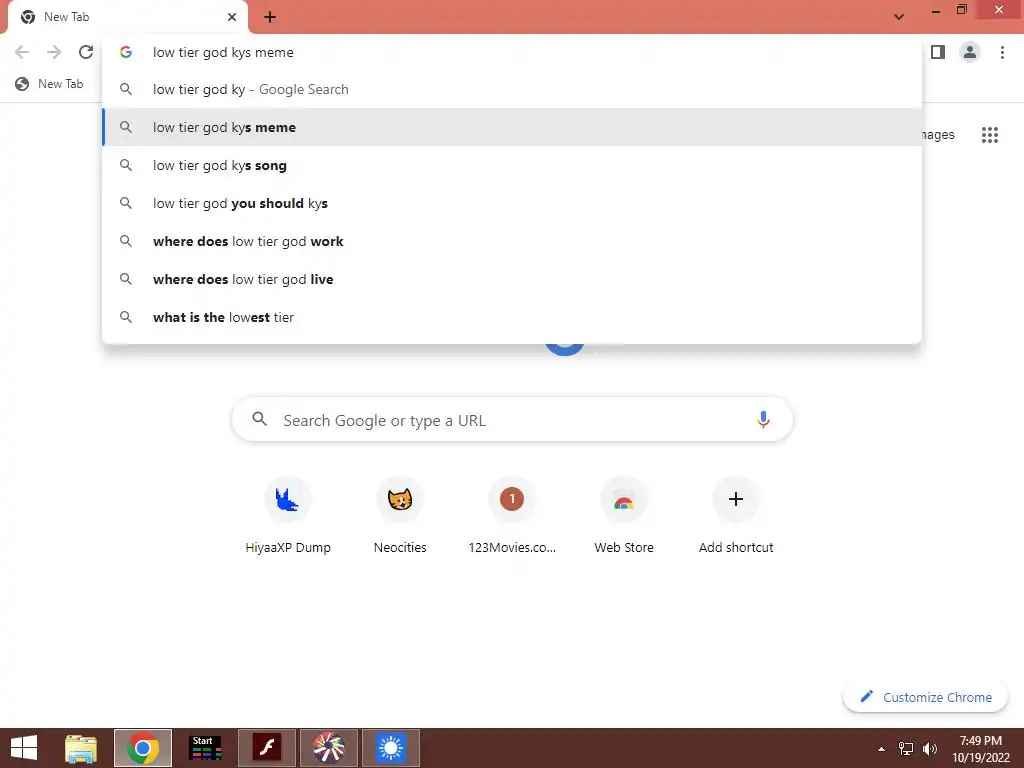1024x768 pixels.
Task: Click the Chrome taskbar icon
Action: coord(143,748)
